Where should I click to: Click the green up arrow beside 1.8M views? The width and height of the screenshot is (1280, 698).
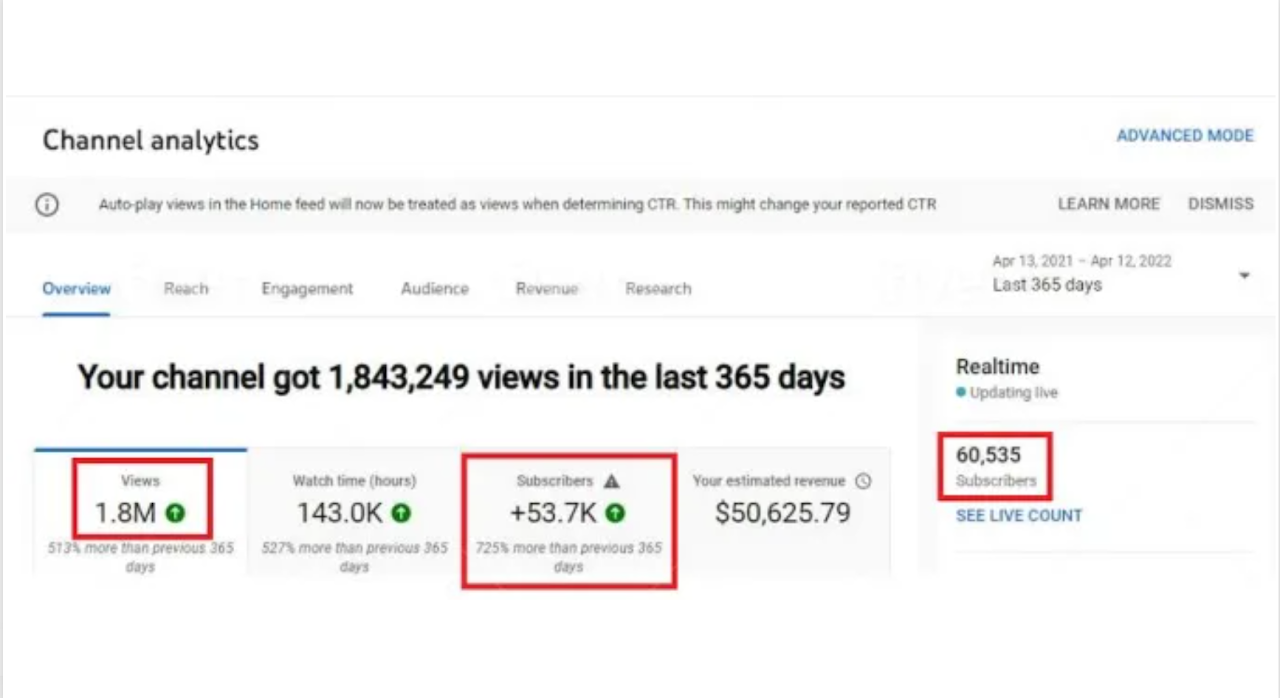(x=176, y=514)
